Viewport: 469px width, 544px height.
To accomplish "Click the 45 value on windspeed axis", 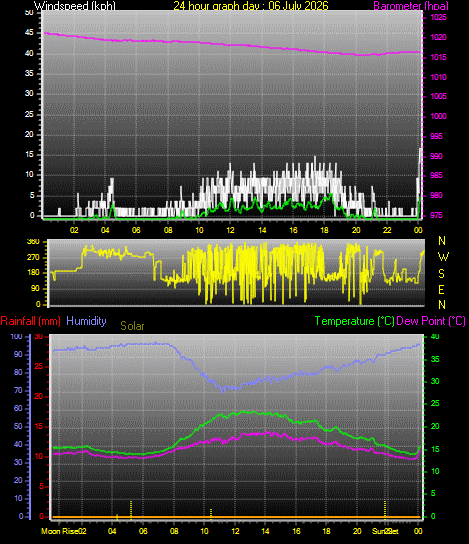I will (x=29, y=33).
